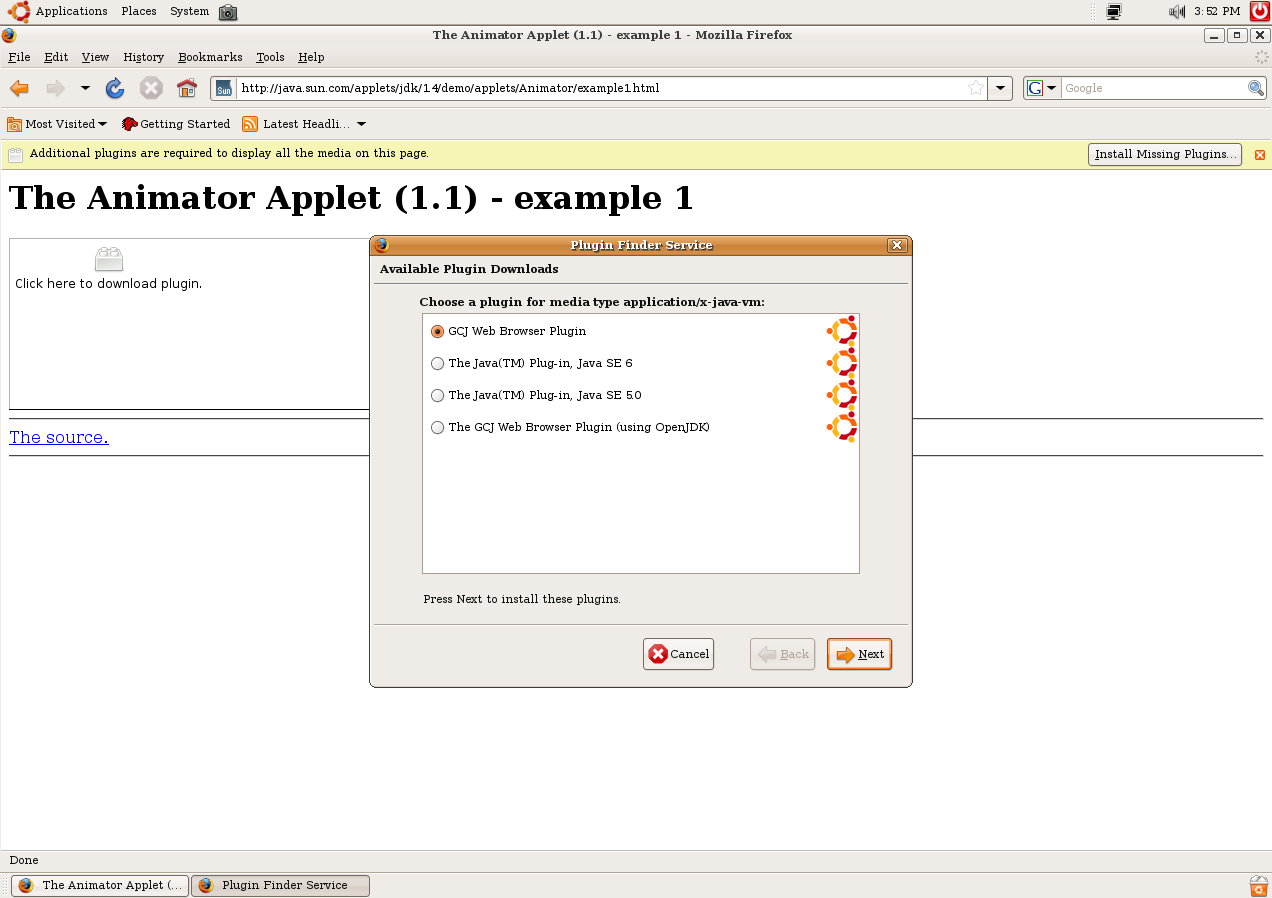Open the Bookmarks menu
This screenshot has width=1272, height=898.
coord(210,57)
